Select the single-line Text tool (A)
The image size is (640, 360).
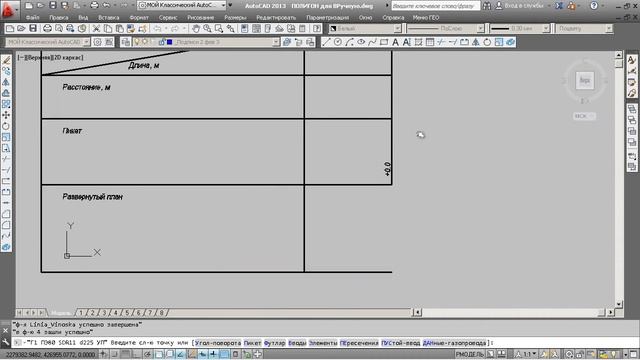coord(395,42)
